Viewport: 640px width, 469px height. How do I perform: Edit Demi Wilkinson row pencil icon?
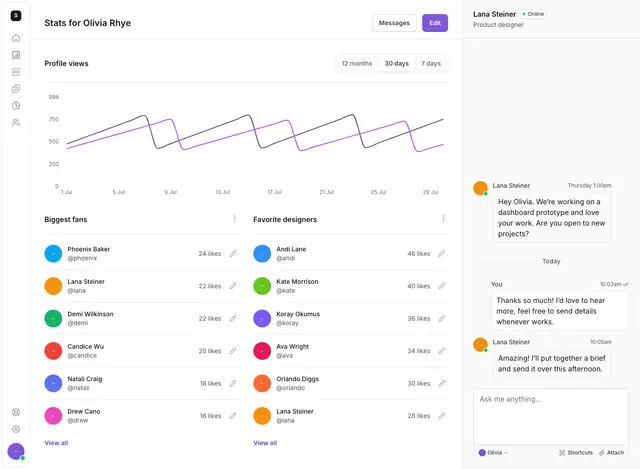(x=233, y=318)
